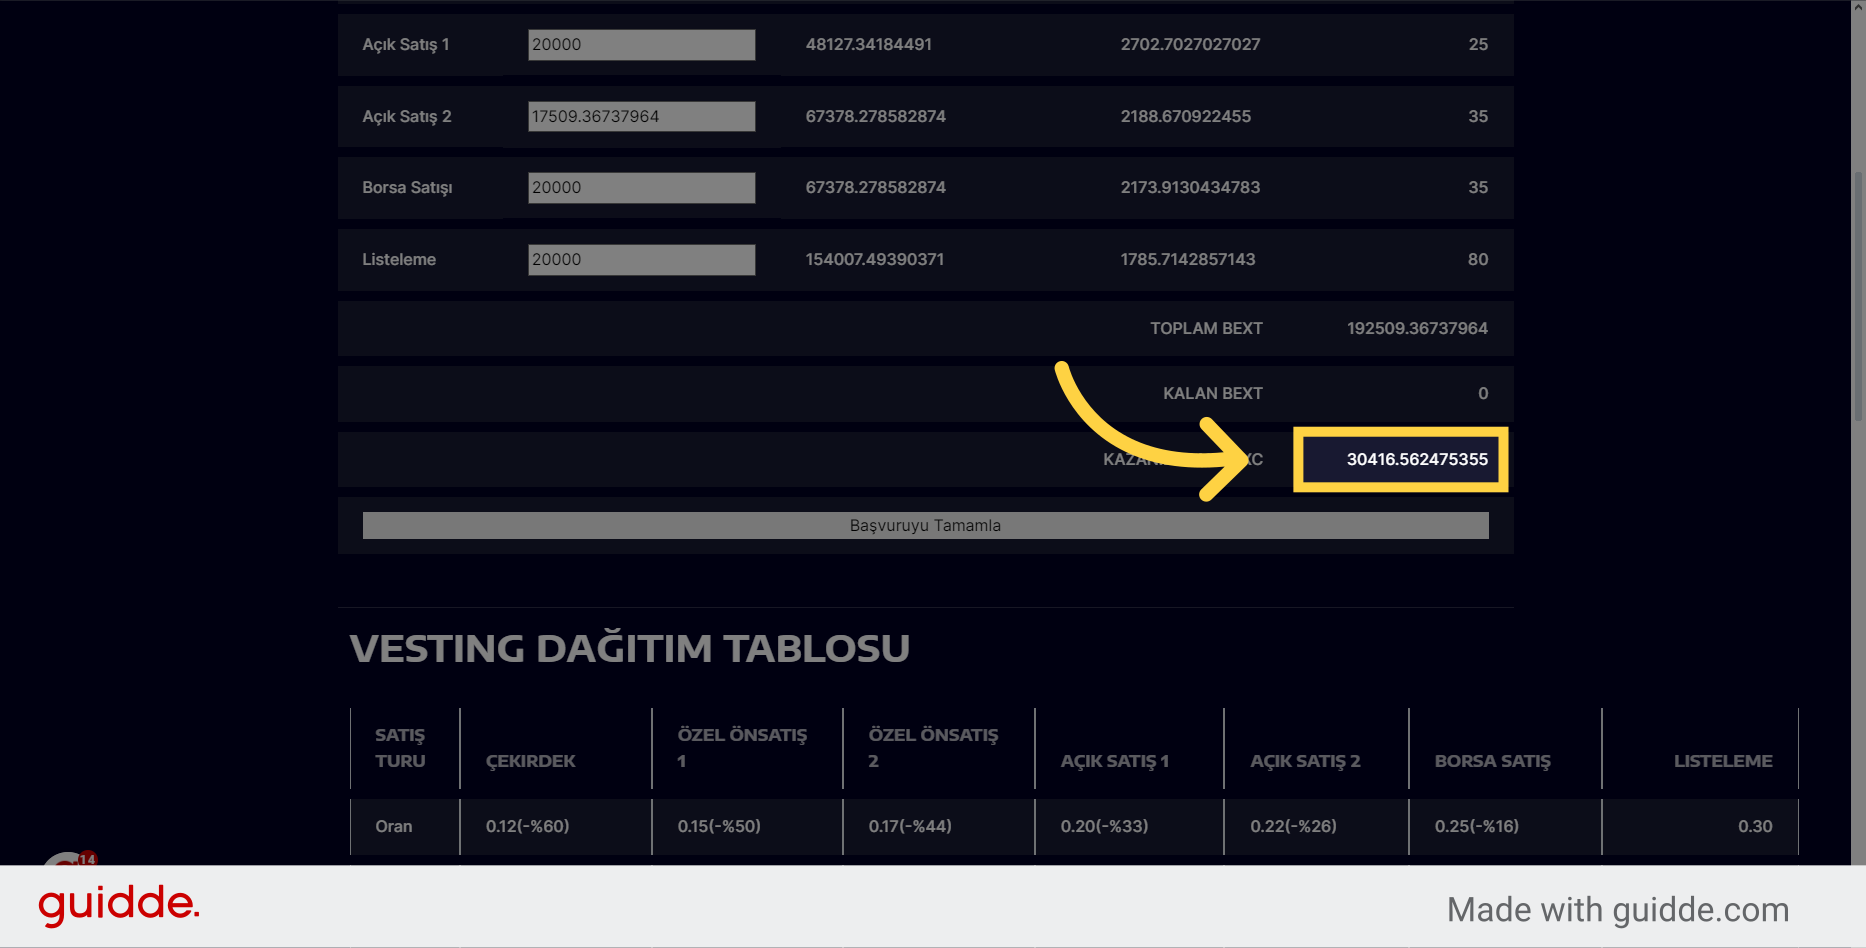Select the value 2188.670922455
Screen dimensions: 1866x948
click(x=1185, y=116)
